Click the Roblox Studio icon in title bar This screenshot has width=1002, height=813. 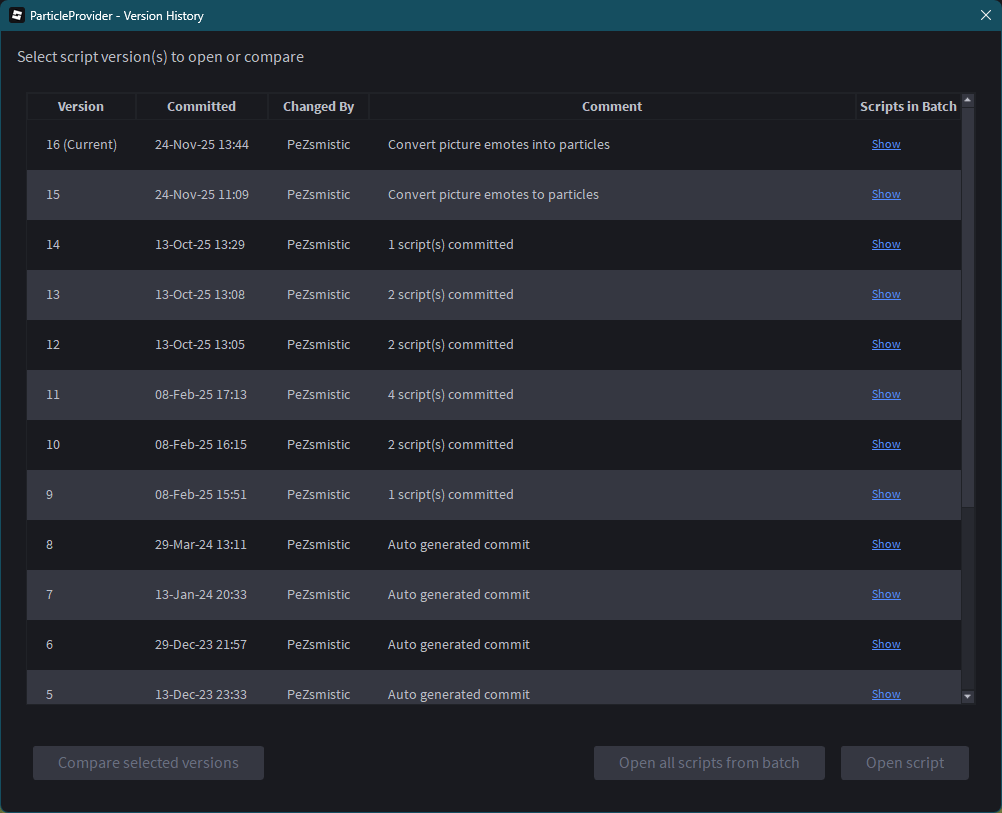click(17, 15)
